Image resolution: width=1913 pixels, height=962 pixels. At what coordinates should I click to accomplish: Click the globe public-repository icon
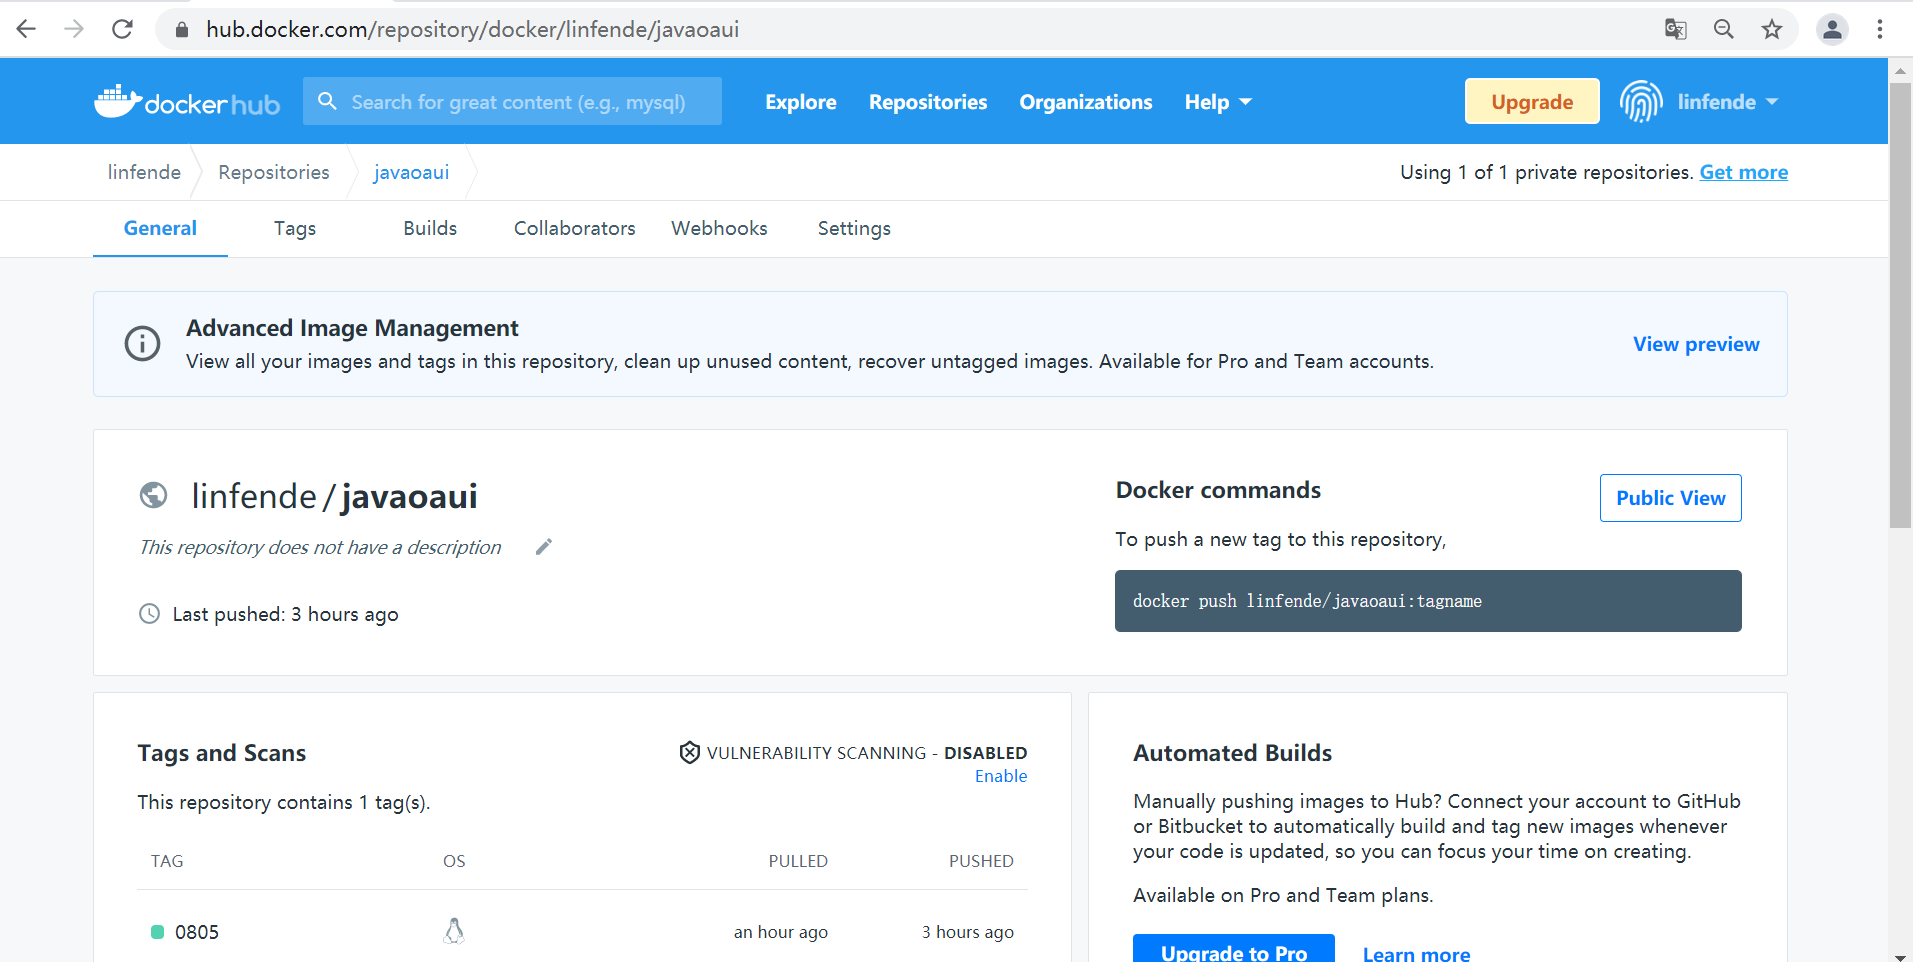pyautogui.click(x=153, y=494)
